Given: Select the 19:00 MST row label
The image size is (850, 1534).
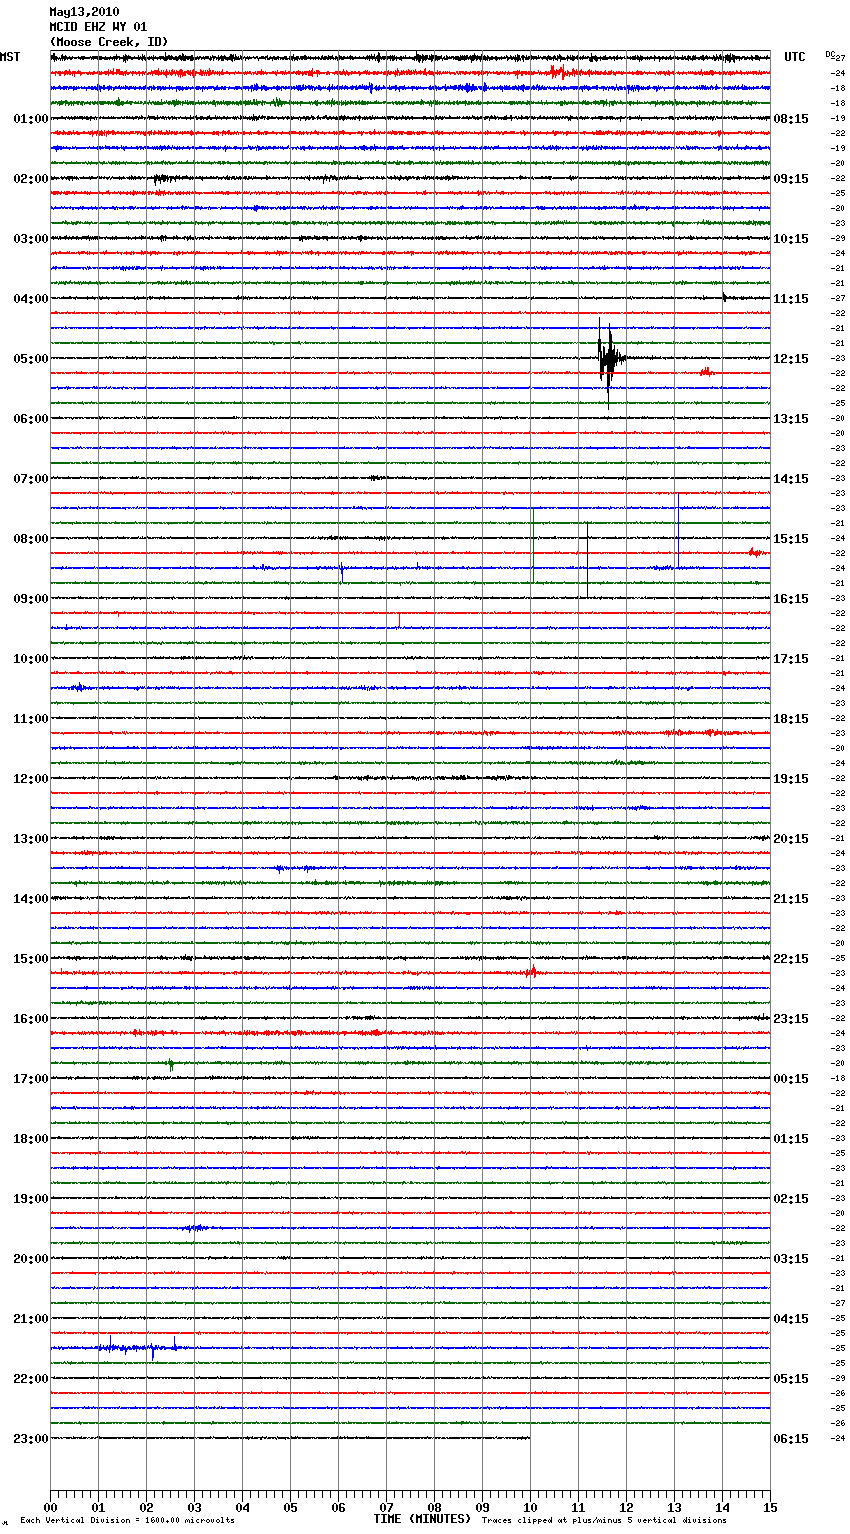Looking at the screenshot, I should click(30, 1199).
